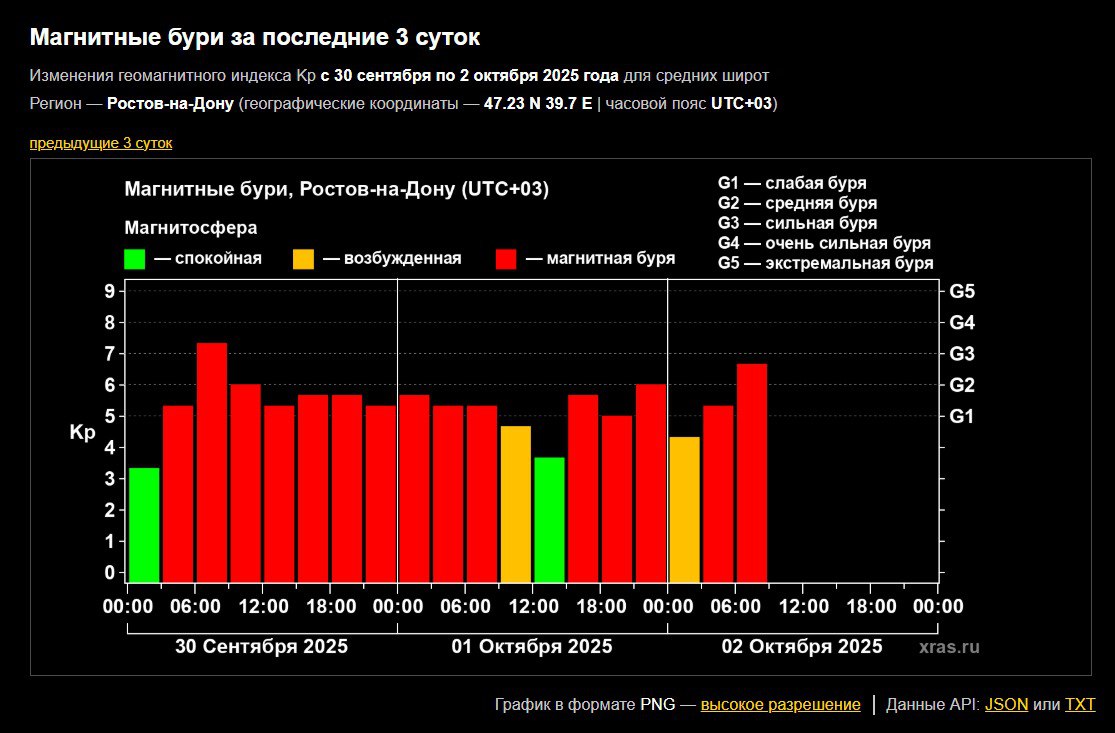Click the 'G1 — слабая буря' legend entry
The image size is (1115, 733).
[x=792, y=183]
